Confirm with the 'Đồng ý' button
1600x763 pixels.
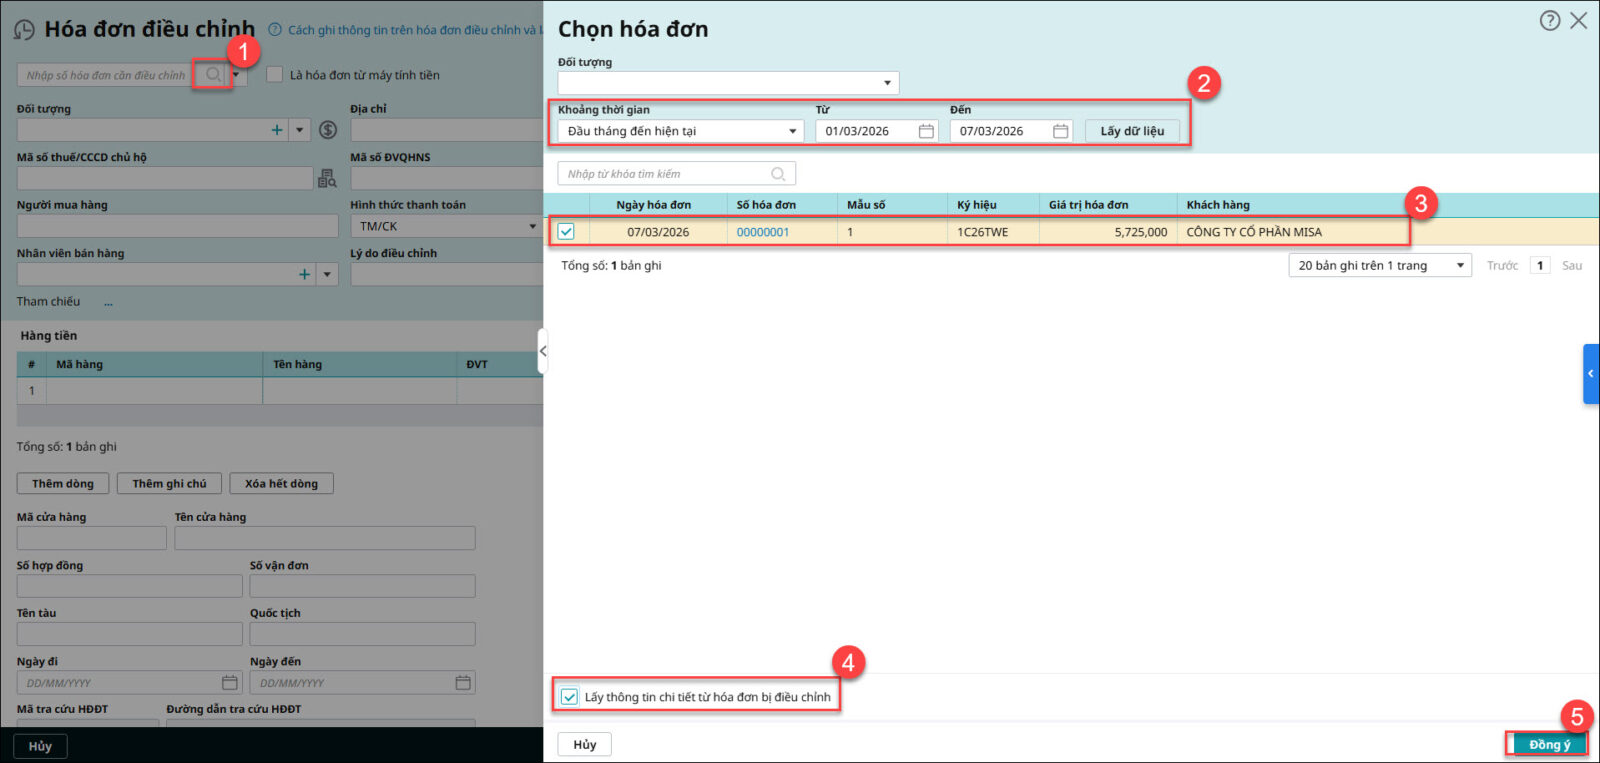tap(1548, 744)
